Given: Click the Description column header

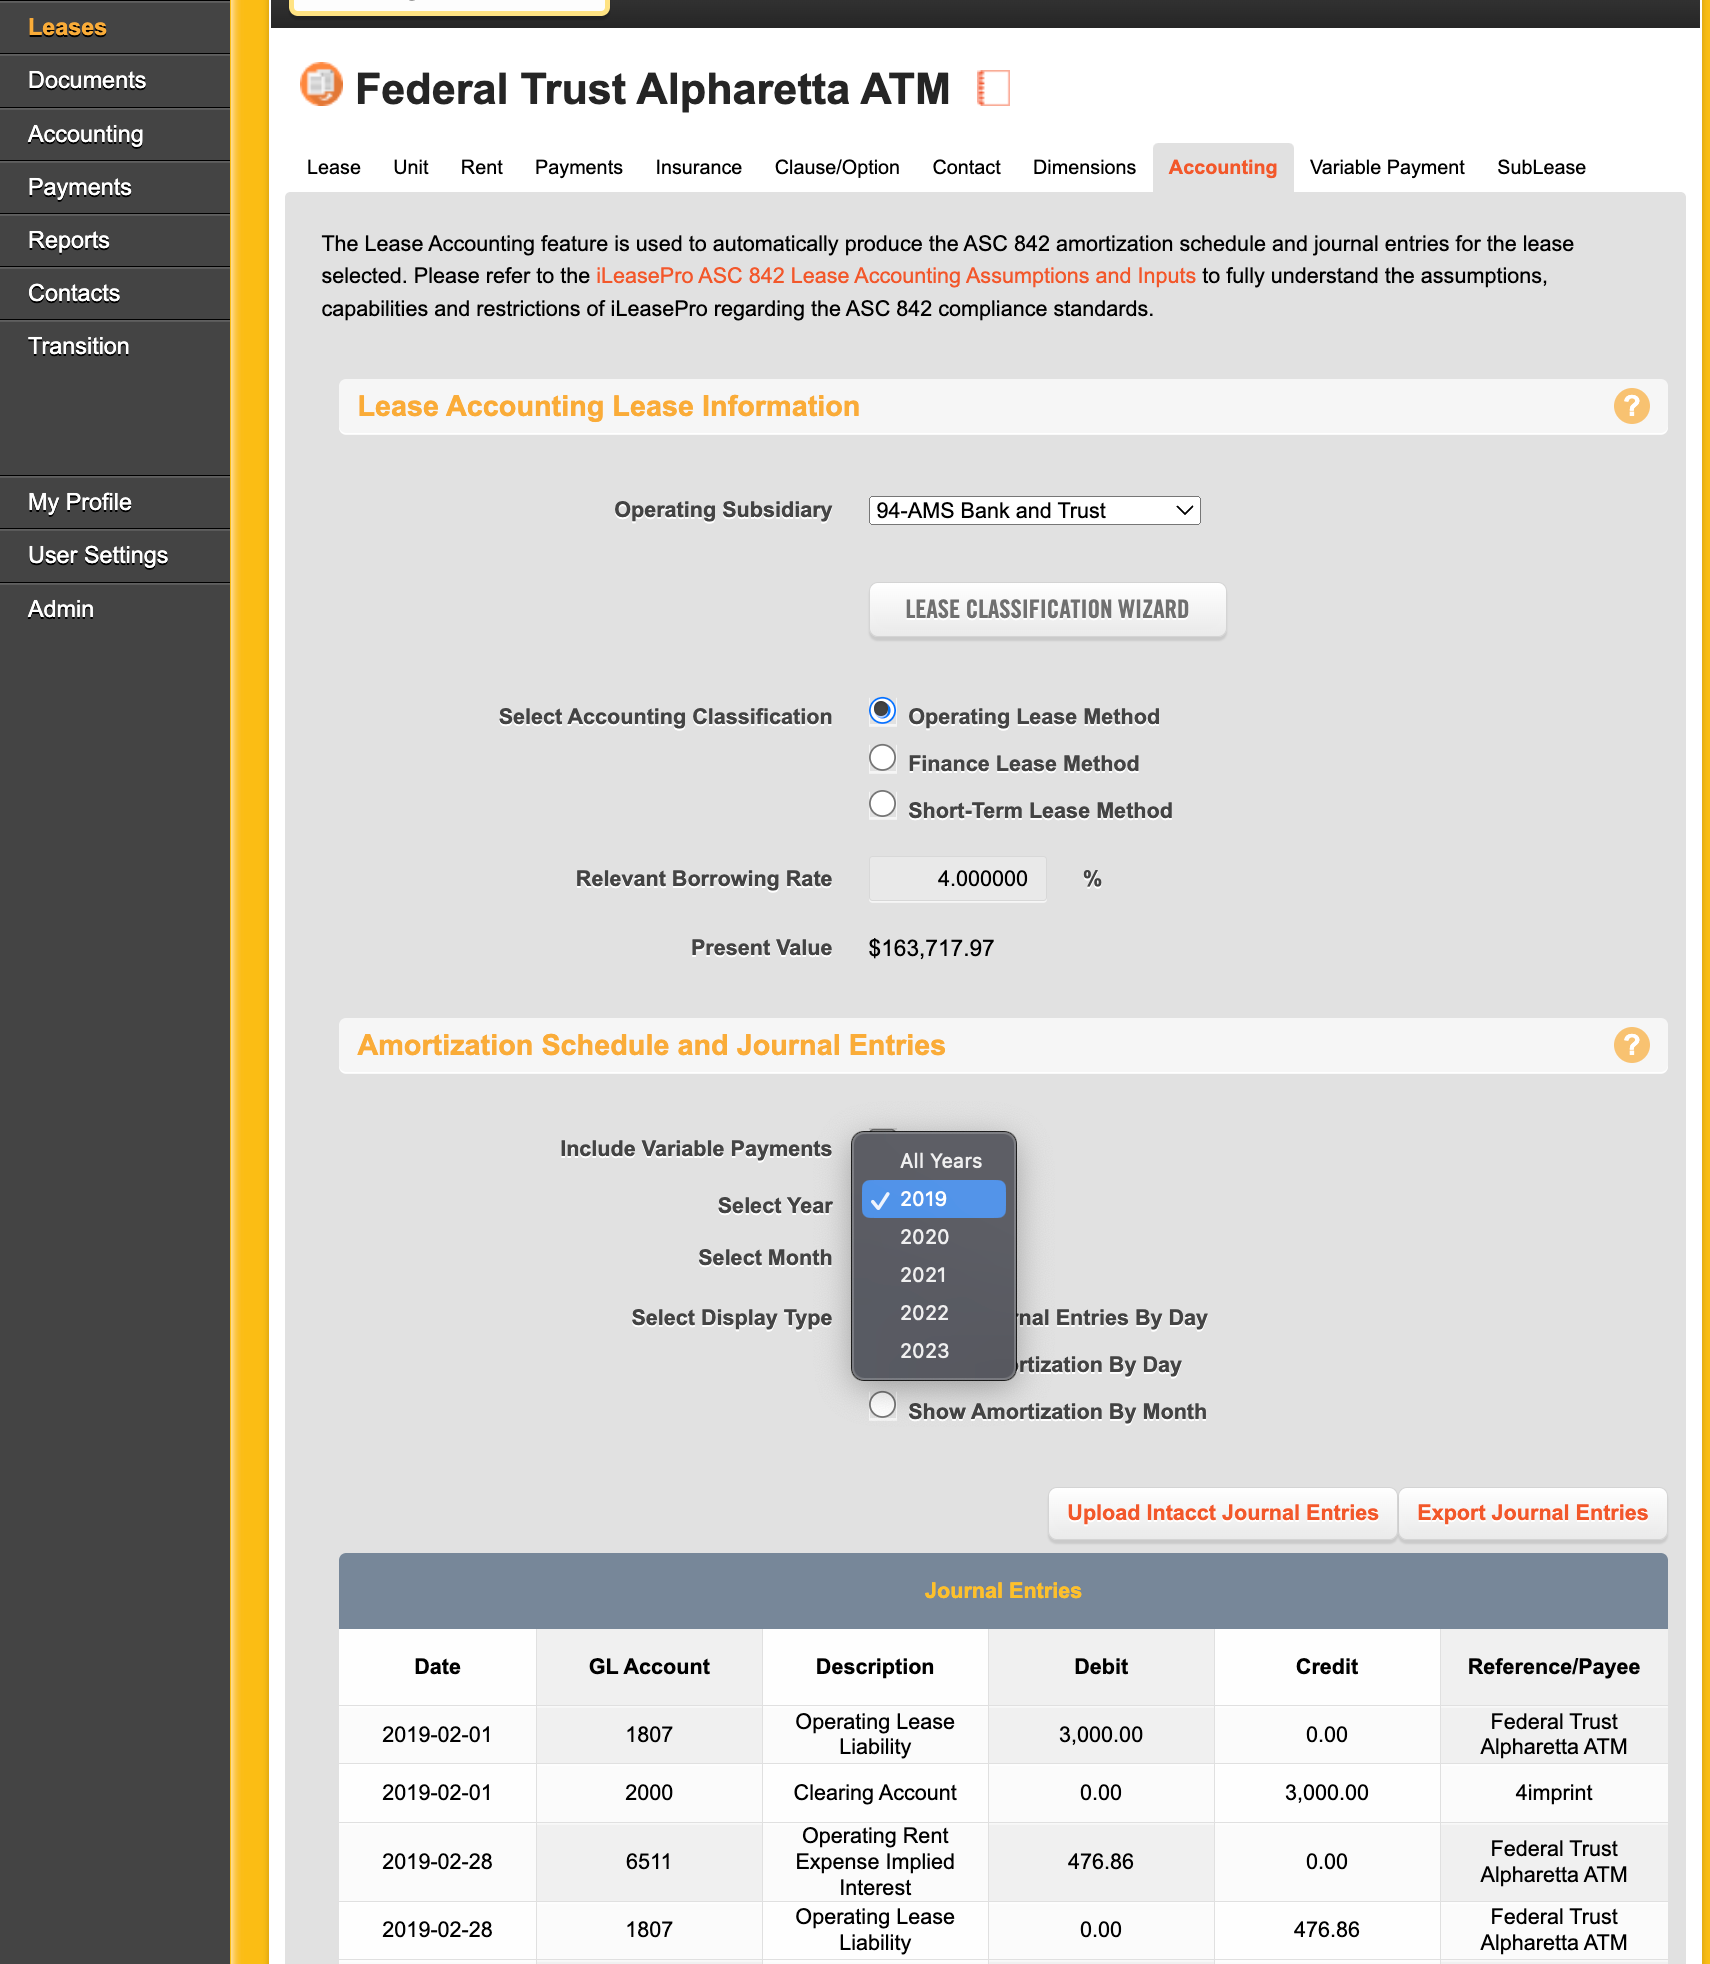Looking at the screenshot, I should tap(875, 1667).
